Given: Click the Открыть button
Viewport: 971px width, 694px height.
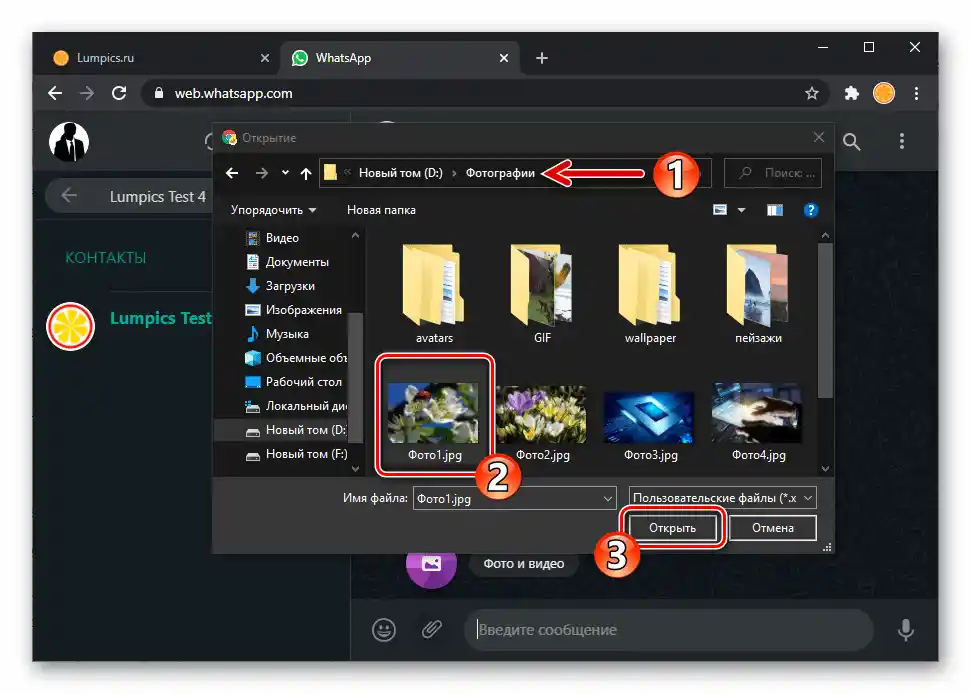Looking at the screenshot, I should pos(672,528).
